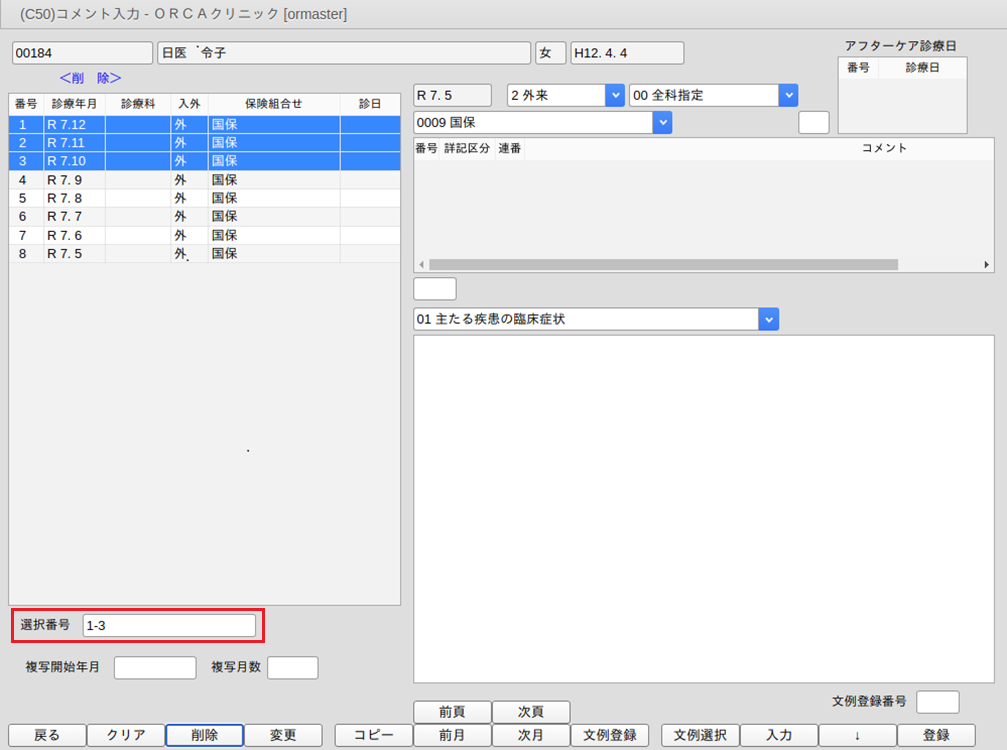Click the クリア button
This screenshot has height=750, width=1007.
(x=125, y=735)
